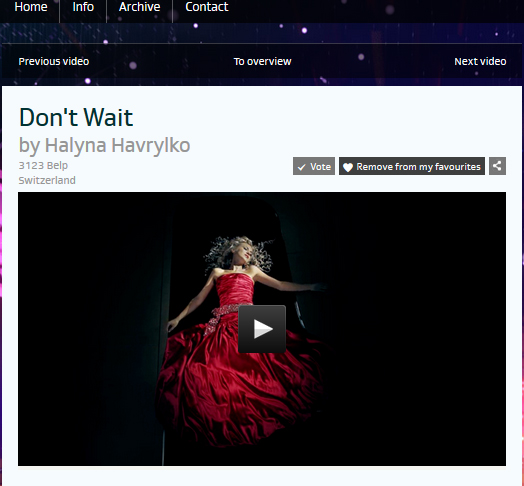
Task: Click the heart icon on favourites button
Action: pos(348,167)
